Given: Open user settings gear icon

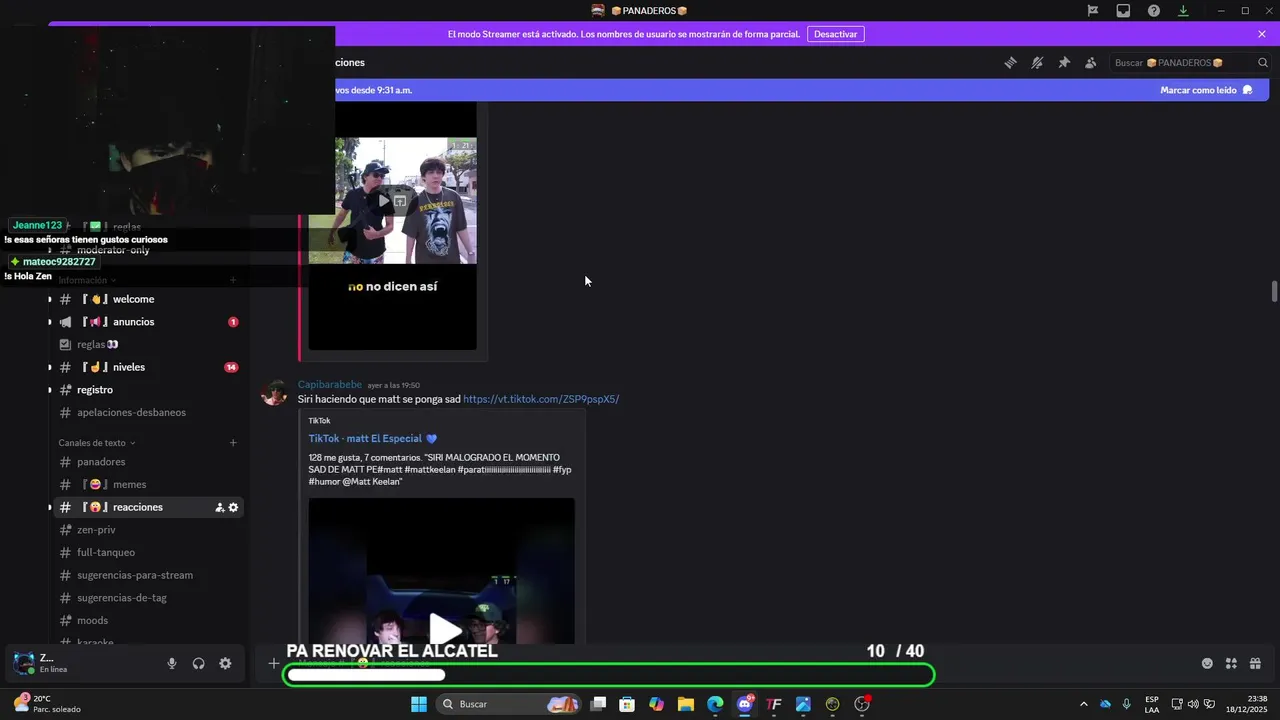Looking at the screenshot, I should 225,663.
